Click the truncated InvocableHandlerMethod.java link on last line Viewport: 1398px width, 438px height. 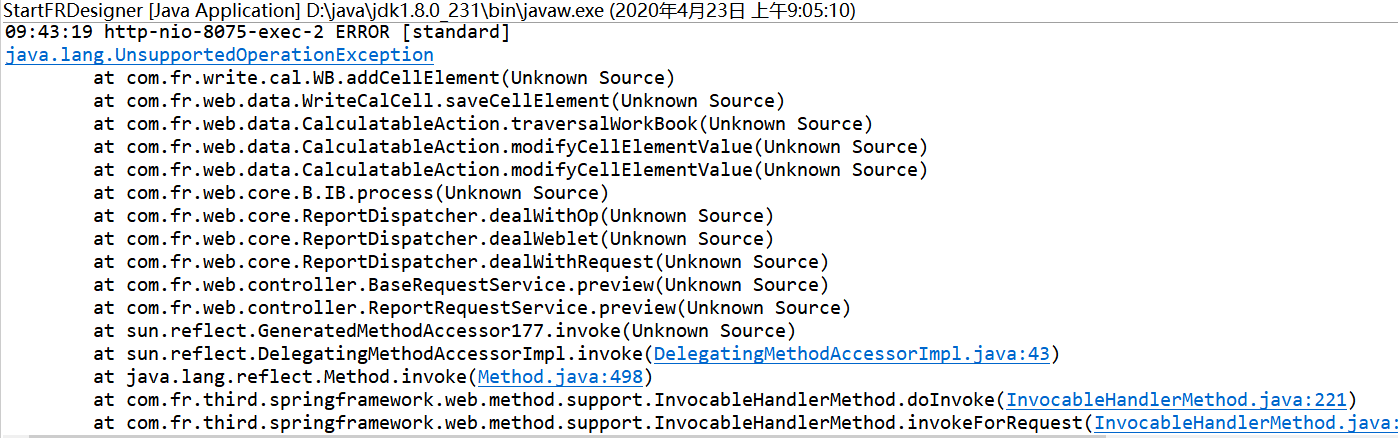click(x=1245, y=423)
